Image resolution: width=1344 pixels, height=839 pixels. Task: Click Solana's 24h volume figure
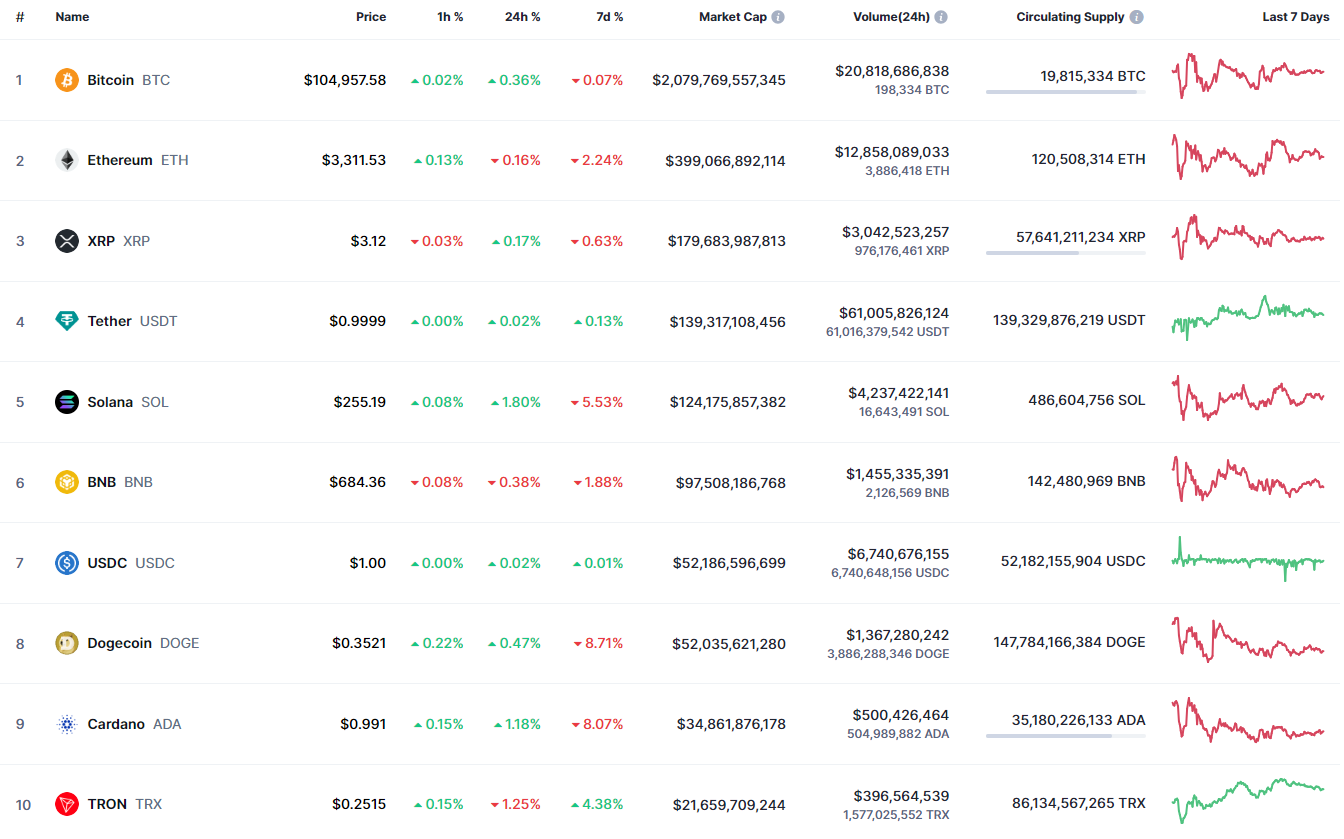pos(899,393)
